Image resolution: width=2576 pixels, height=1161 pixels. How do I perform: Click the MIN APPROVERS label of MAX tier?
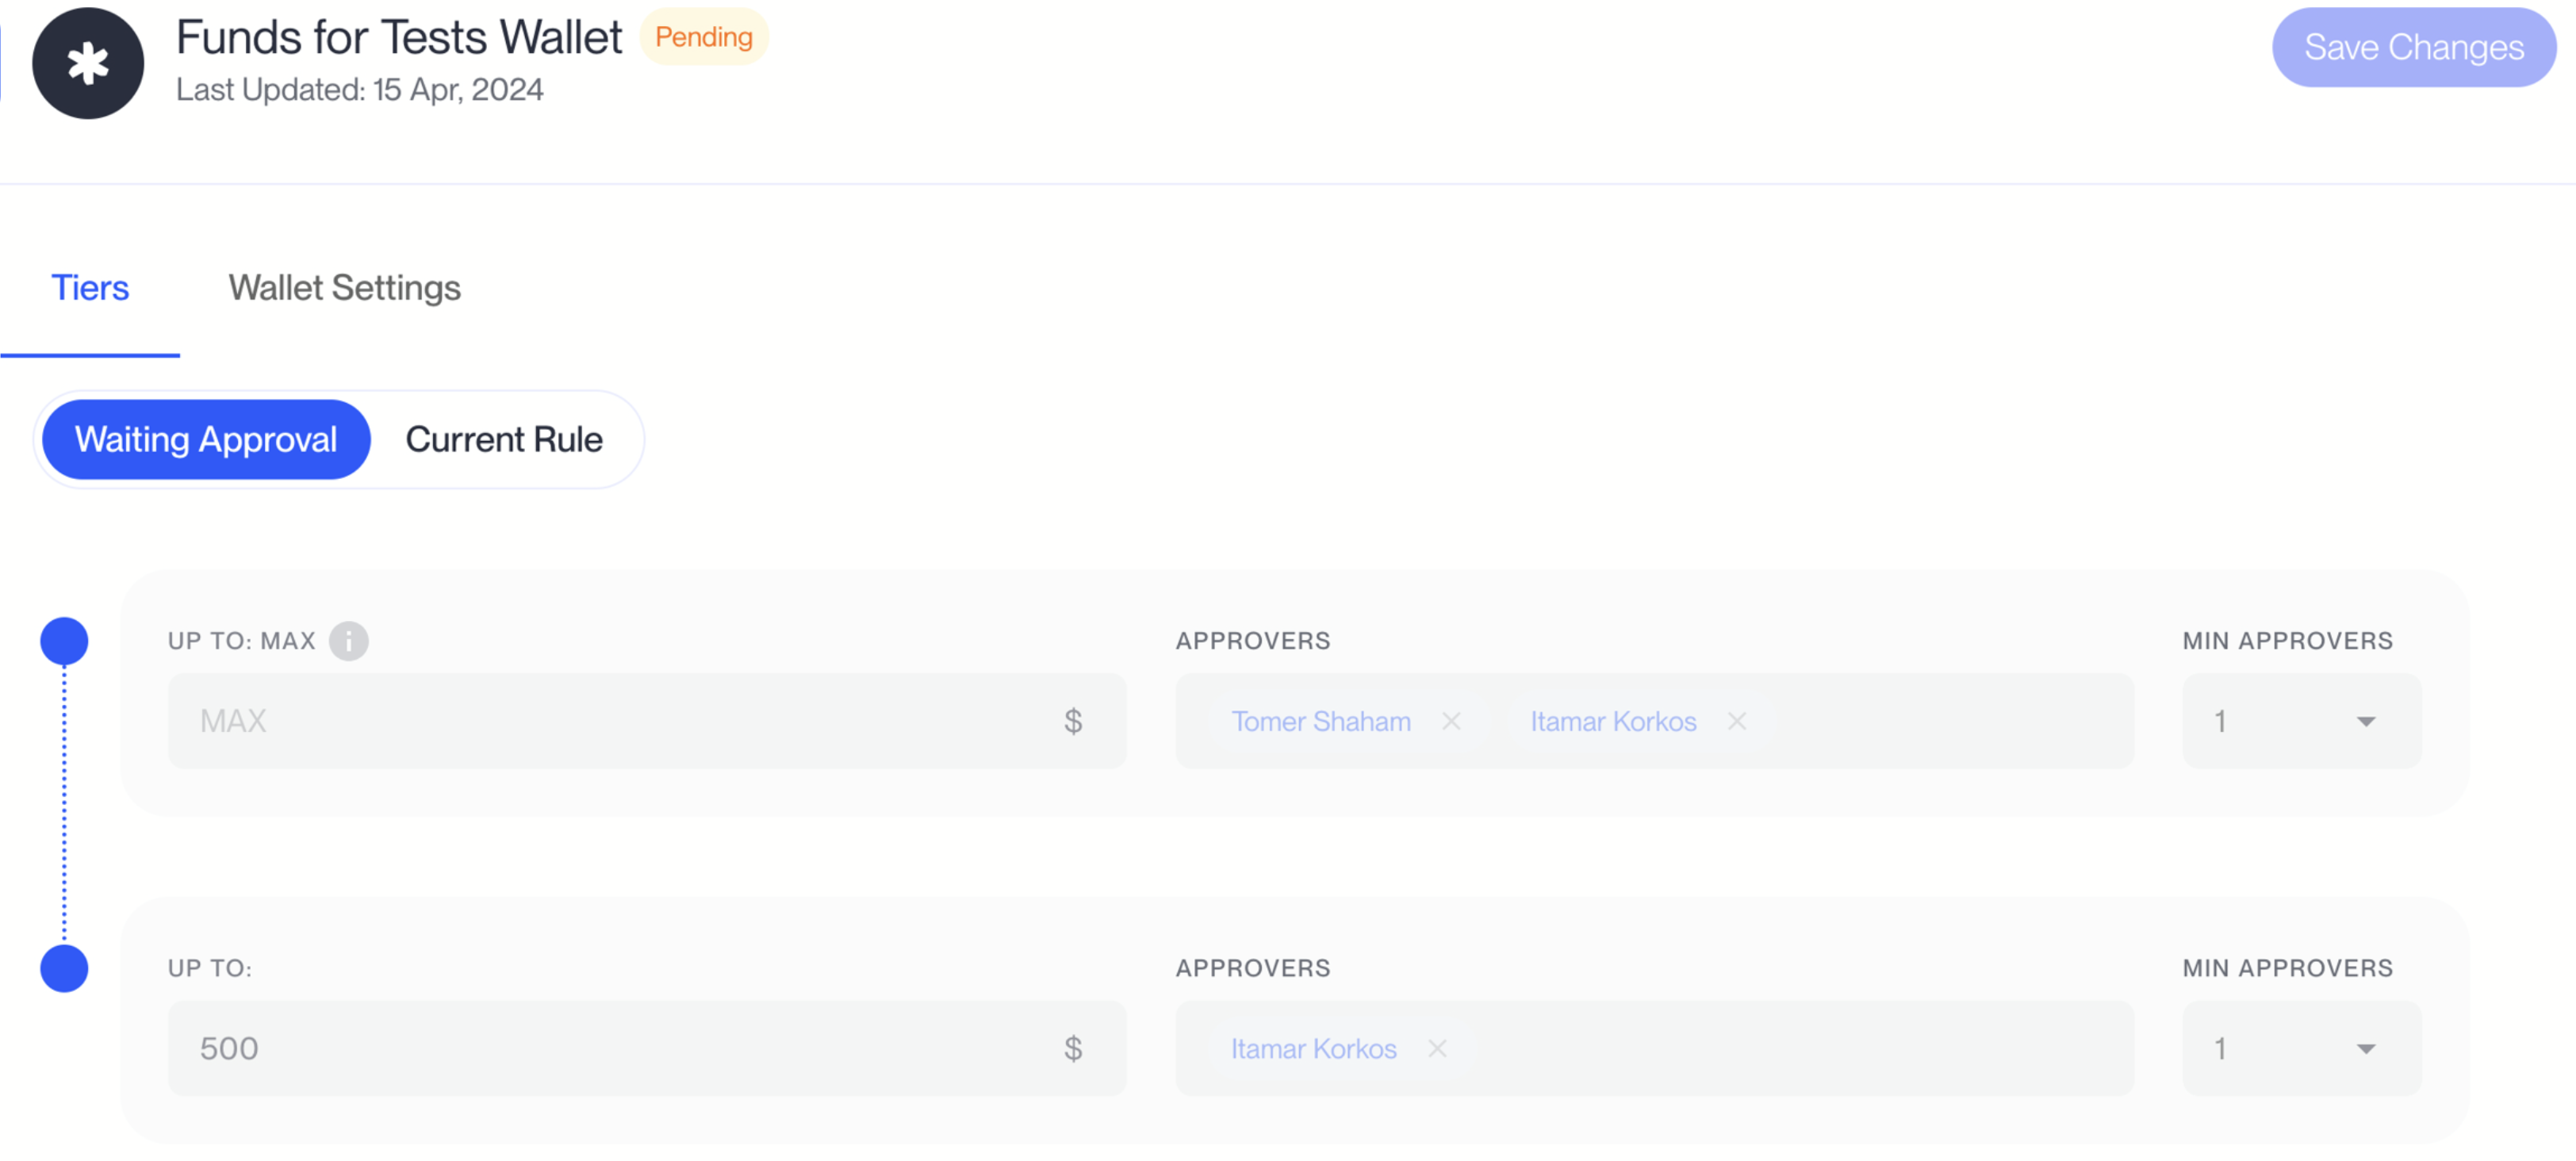tap(2288, 641)
